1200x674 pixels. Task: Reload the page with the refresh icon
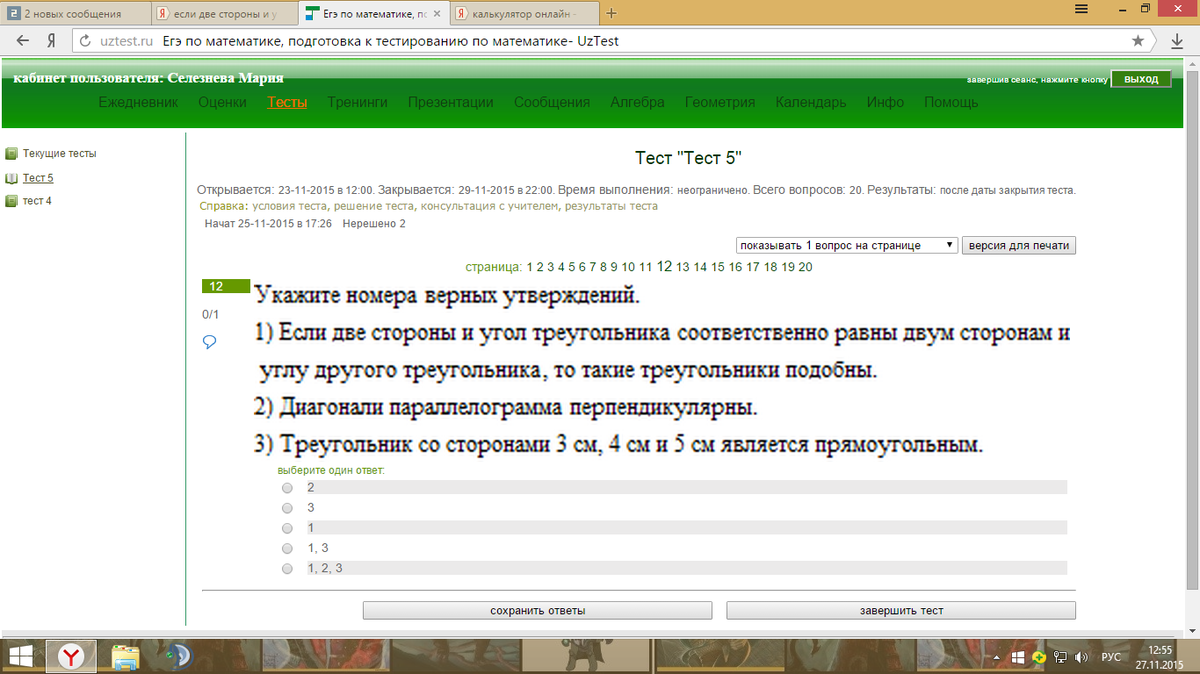(x=87, y=42)
